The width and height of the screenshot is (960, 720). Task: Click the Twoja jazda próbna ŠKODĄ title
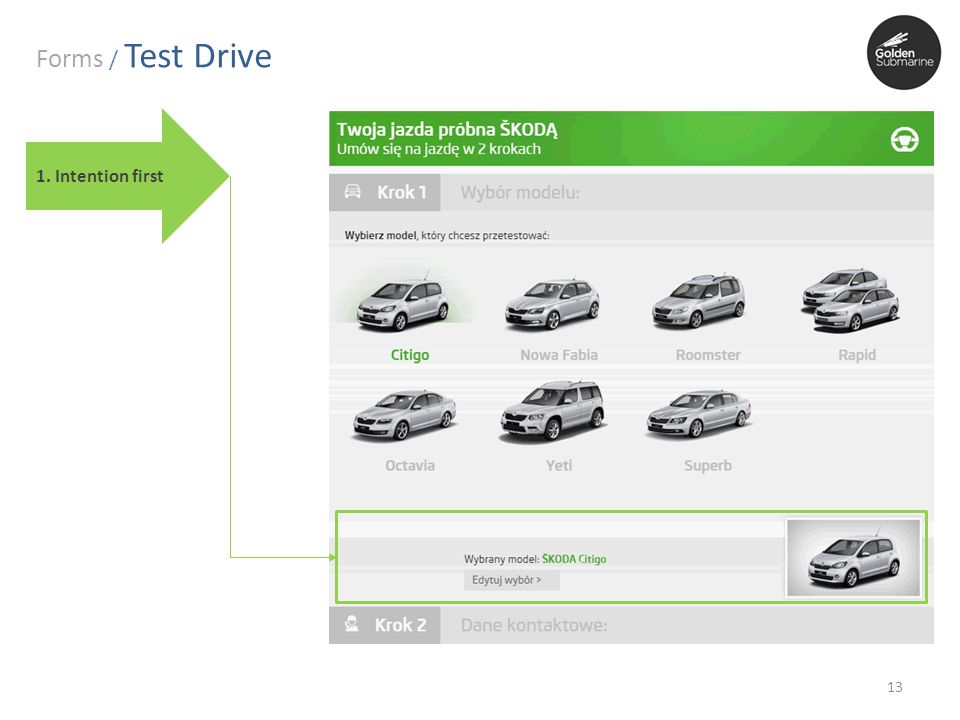pyautogui.click(x=447, y=129)
